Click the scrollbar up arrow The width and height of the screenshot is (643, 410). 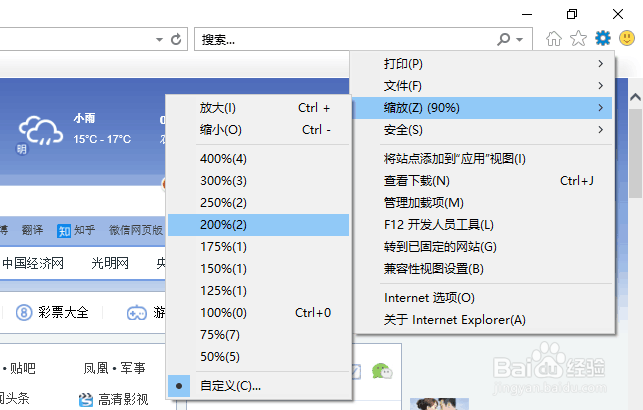[x=635, y=97]
